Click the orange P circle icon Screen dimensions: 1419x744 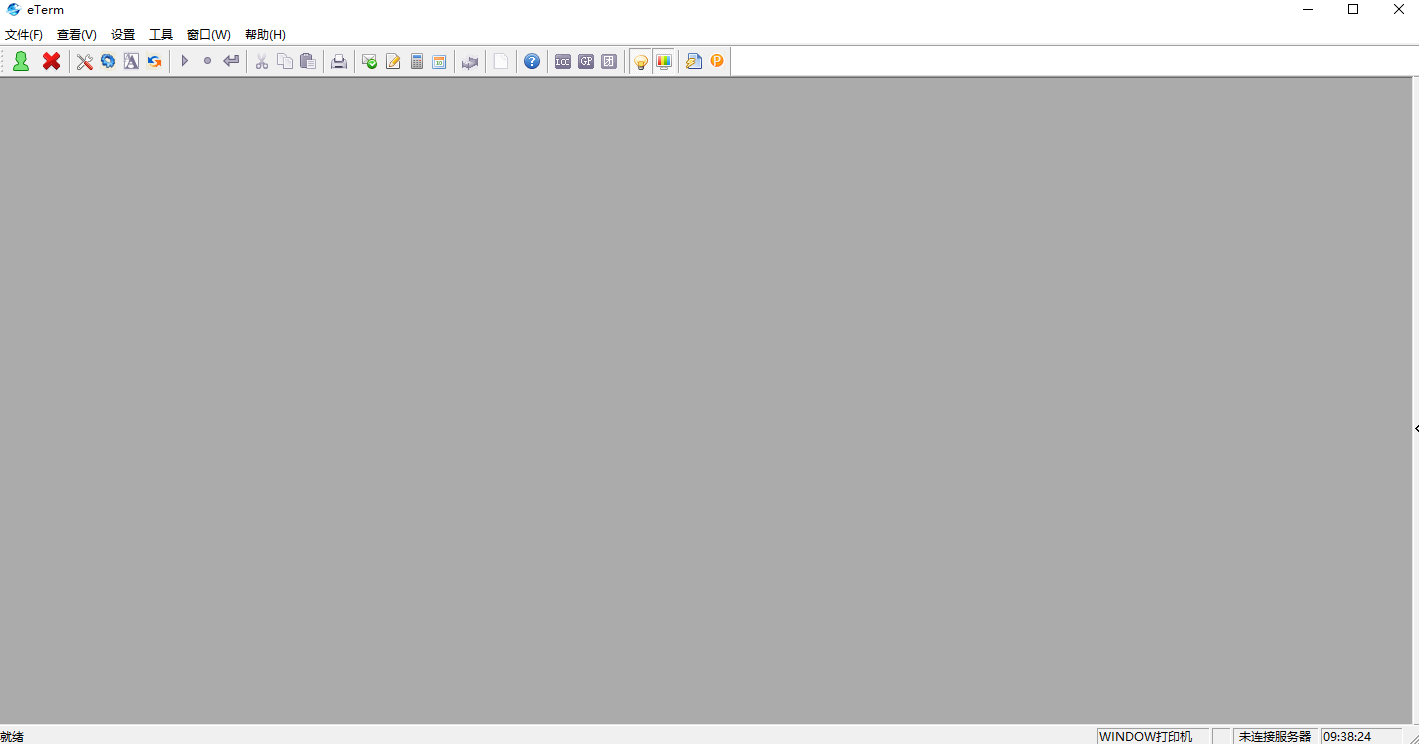pos(717,62)
